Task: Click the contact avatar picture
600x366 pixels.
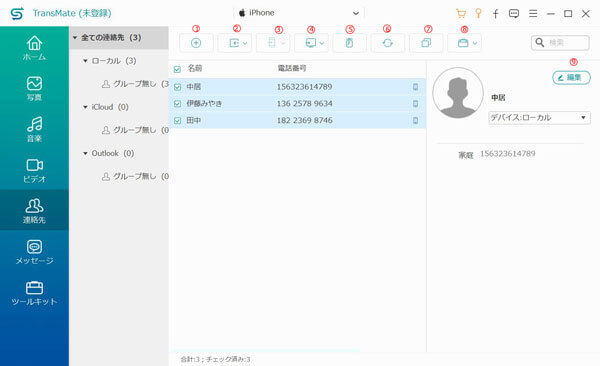Action: tap(458, 93)
